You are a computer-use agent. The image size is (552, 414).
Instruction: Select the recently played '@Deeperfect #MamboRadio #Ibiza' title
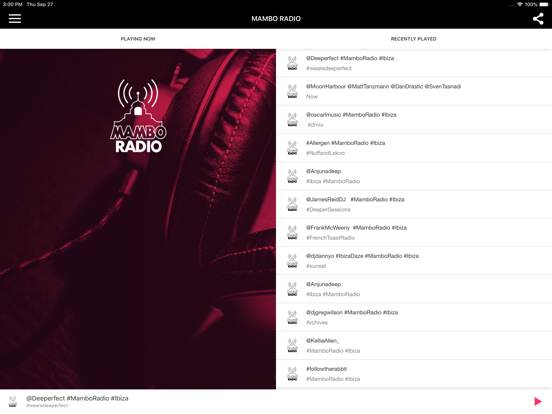[350, 58]
